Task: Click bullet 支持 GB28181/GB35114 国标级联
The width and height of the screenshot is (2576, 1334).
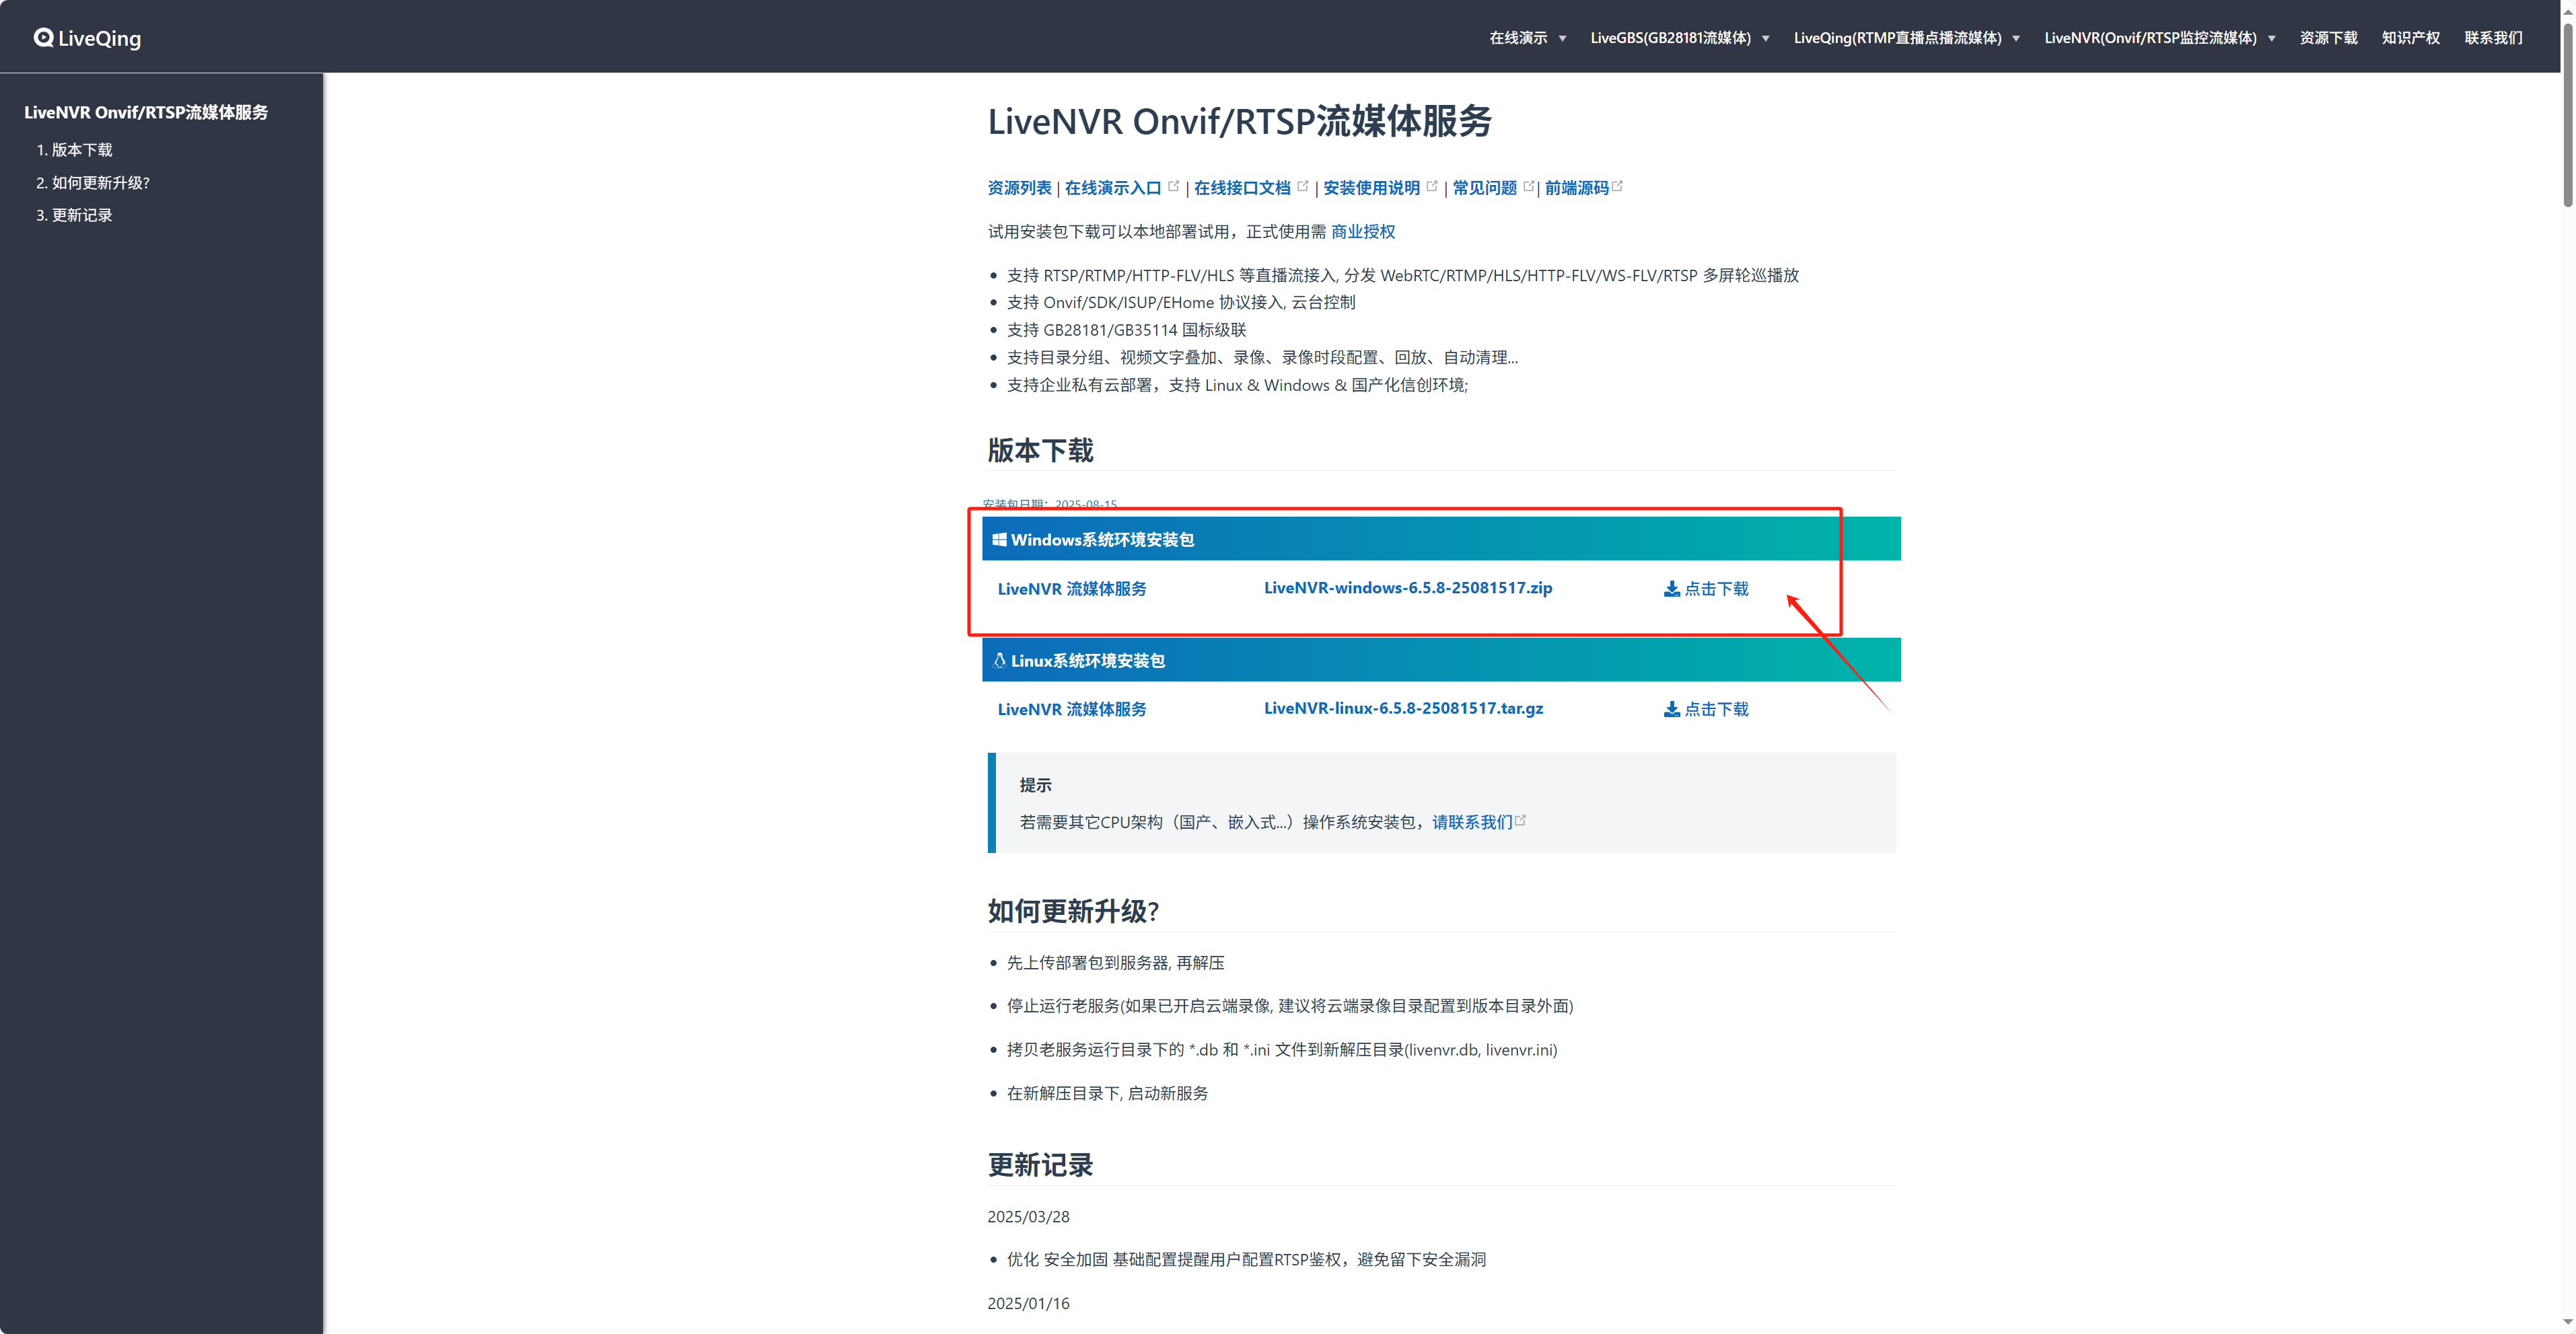Action: tap(1126, 330)
